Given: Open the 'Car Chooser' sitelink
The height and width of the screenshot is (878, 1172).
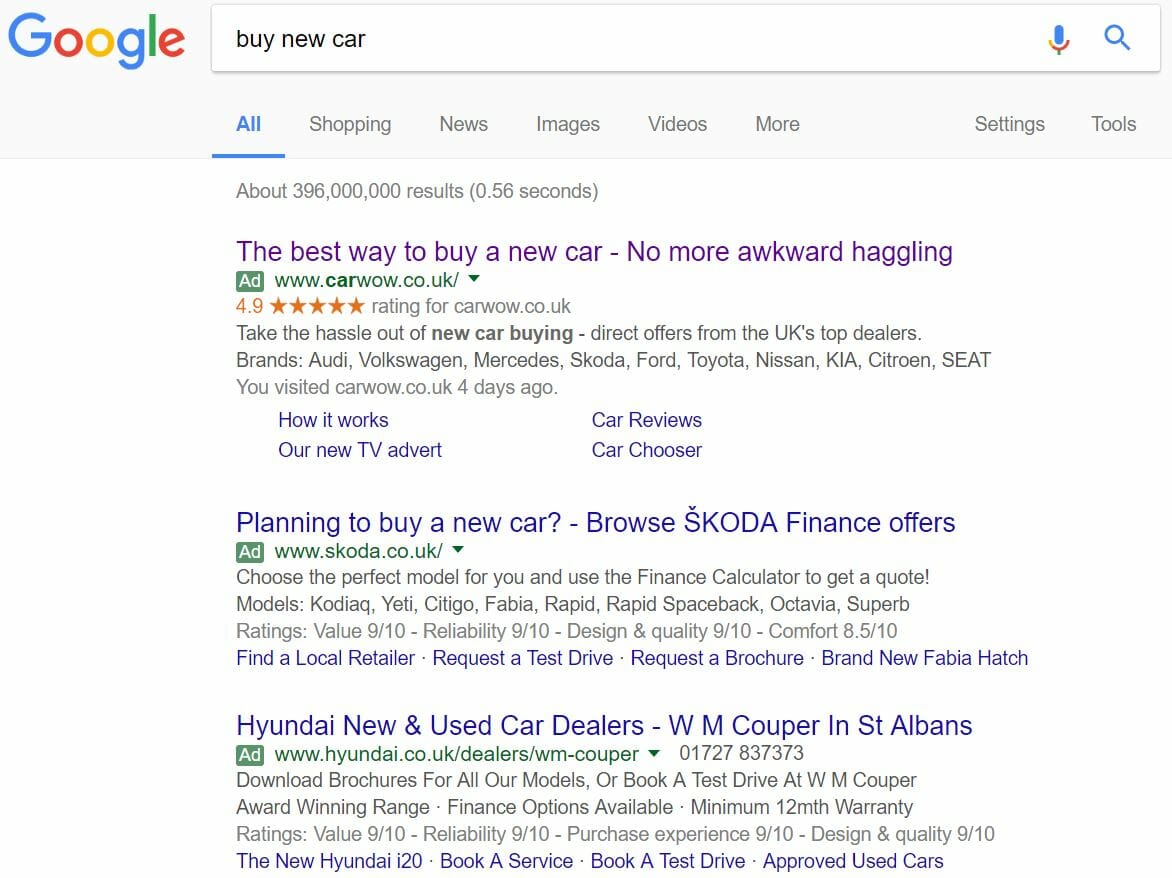Looking at the screenshot, I should [647, 450].
